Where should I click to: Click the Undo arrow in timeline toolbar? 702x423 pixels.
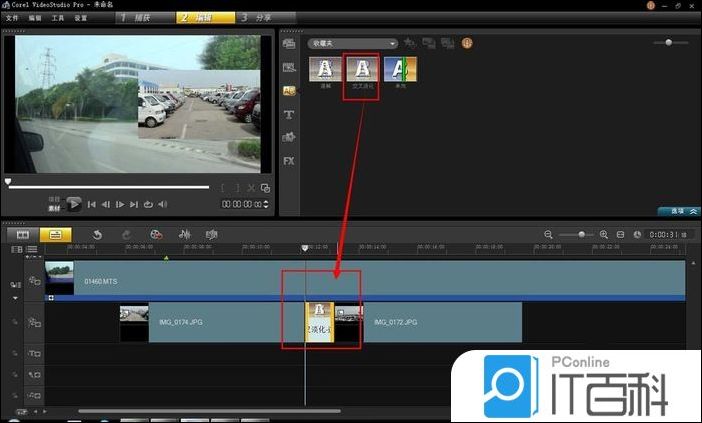point(97,234)
